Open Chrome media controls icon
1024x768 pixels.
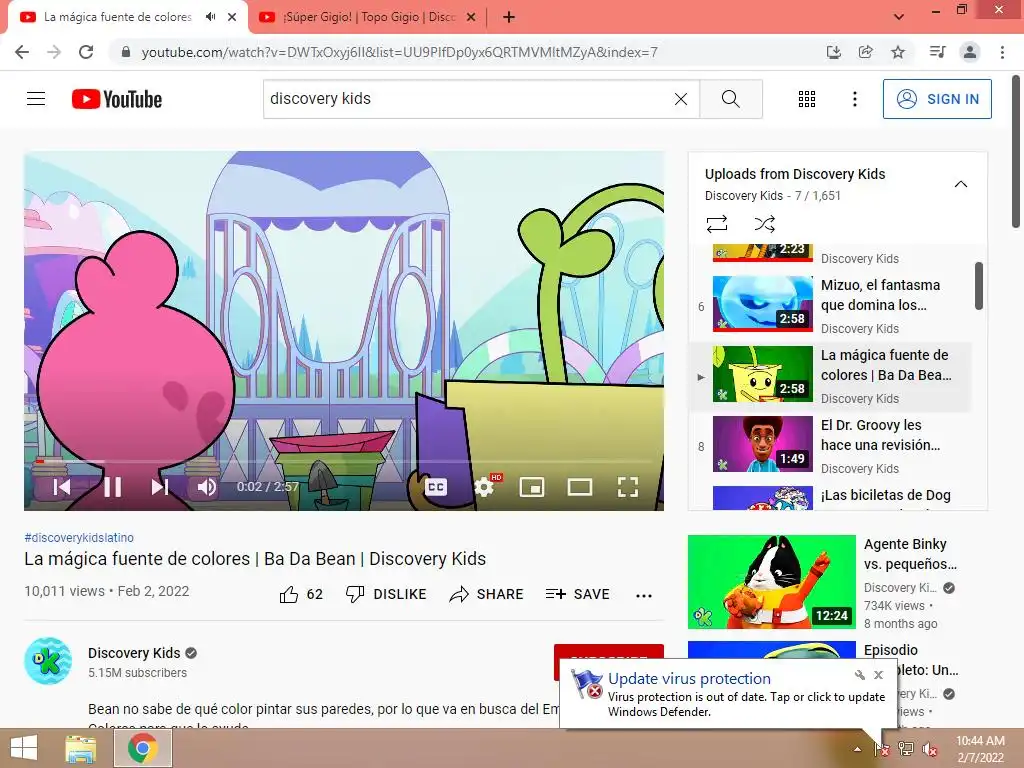(x=938, y=52)
